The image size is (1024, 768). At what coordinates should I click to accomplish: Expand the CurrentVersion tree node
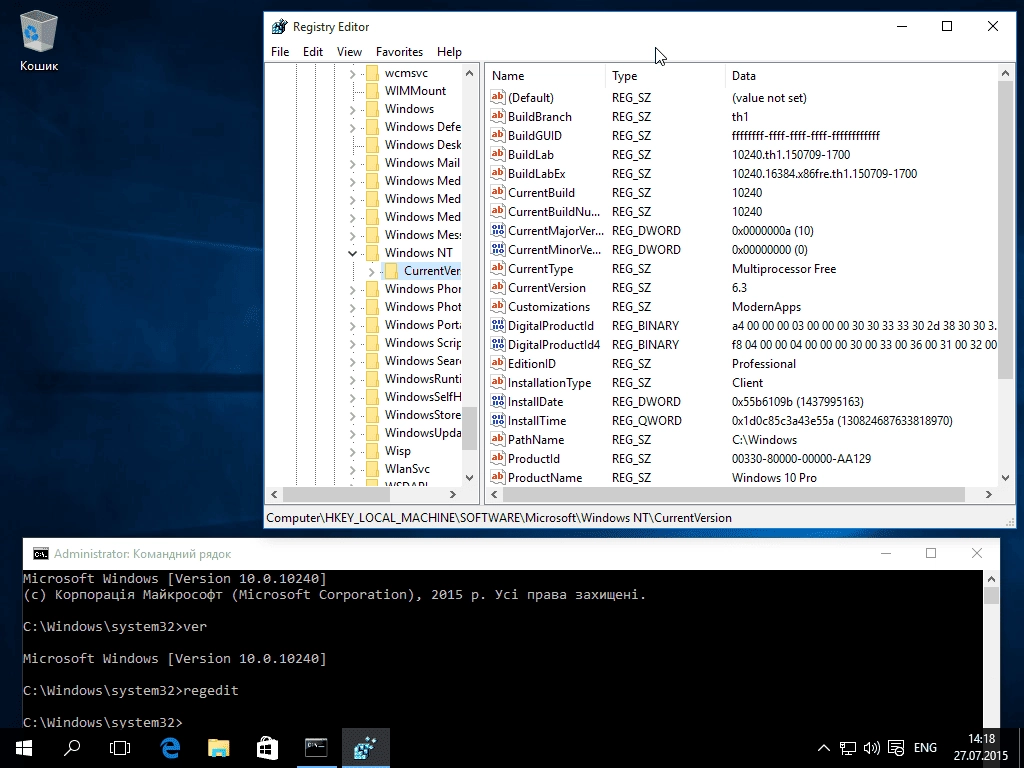point(372,271)
